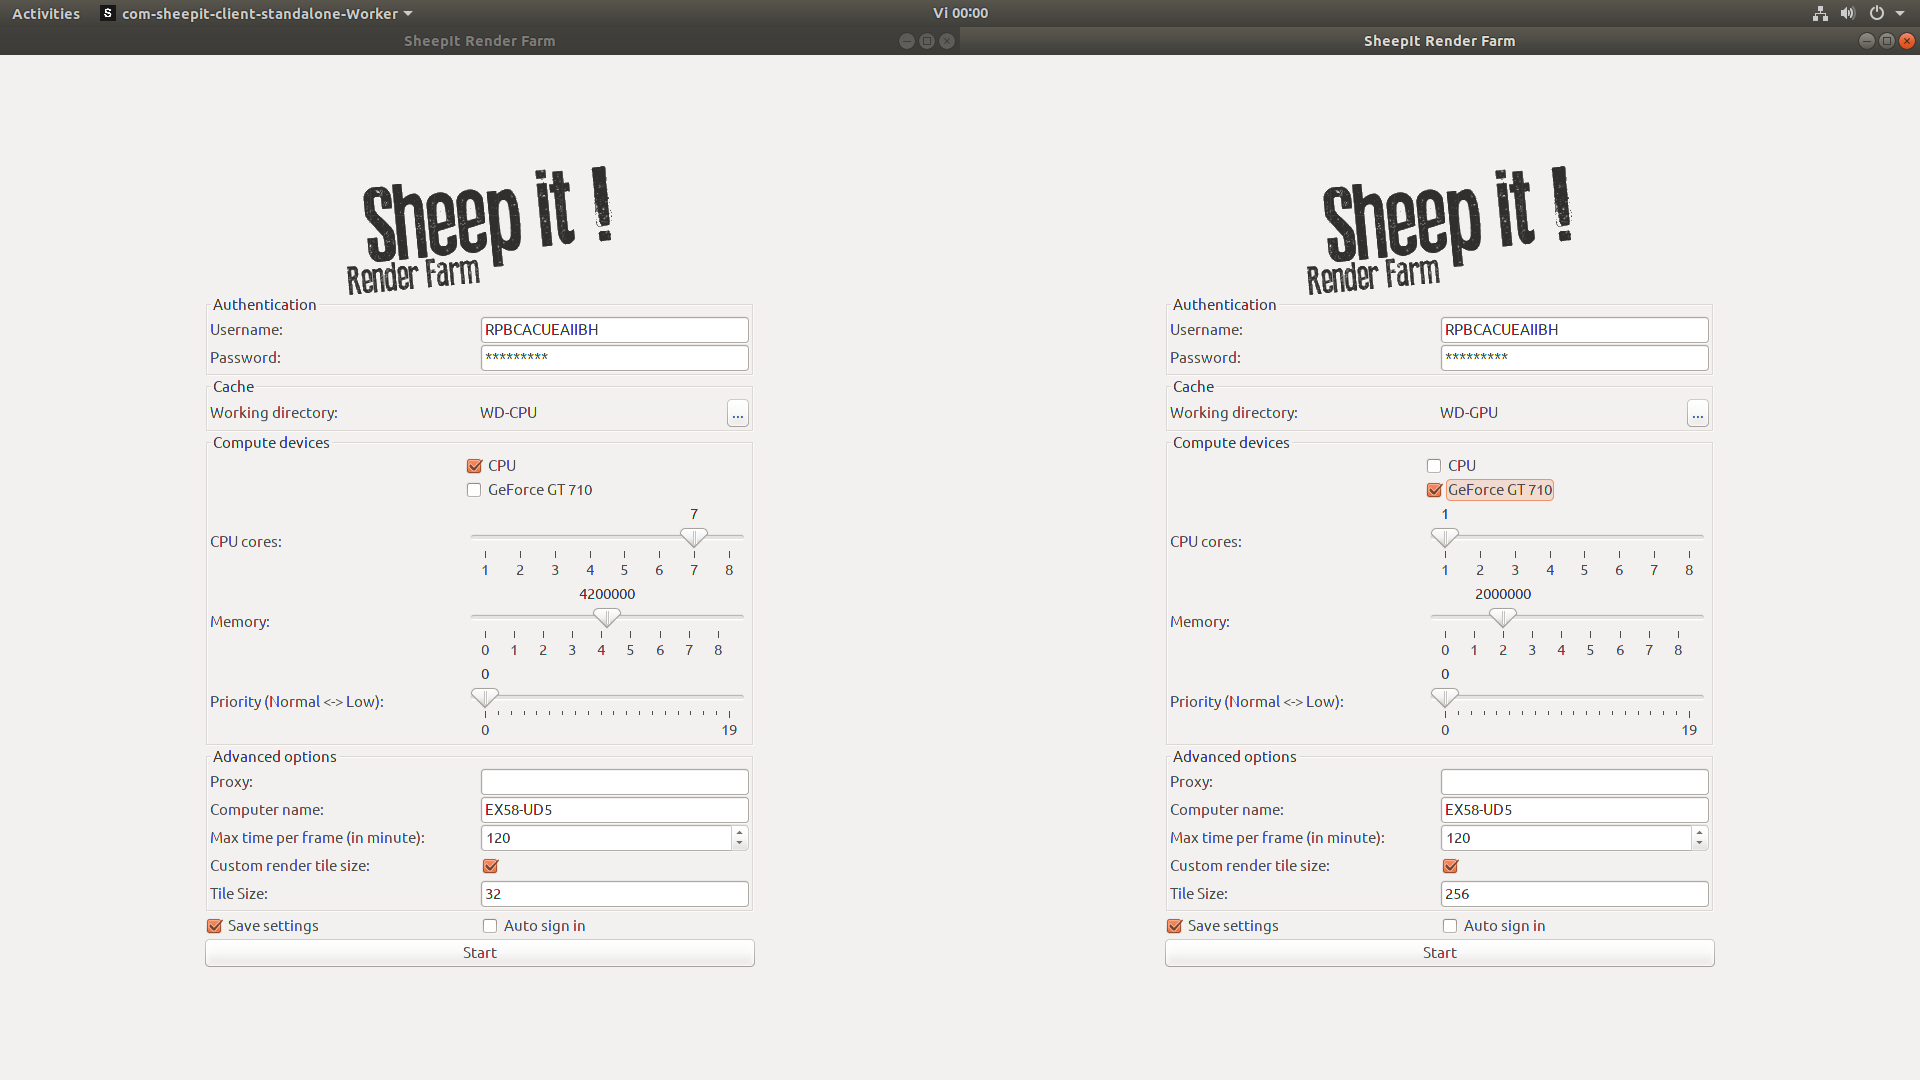Uncheck CPU compute device in left window
The width and height of the screenshot is (1920, 1080).
(x=474, y=466)
